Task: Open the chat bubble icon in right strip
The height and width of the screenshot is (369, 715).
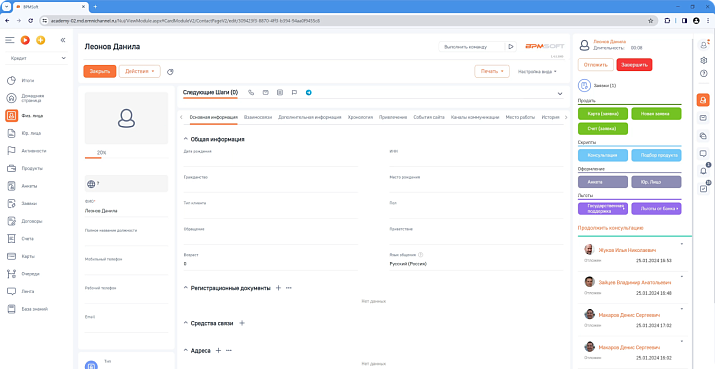Action: pos(703,154)
